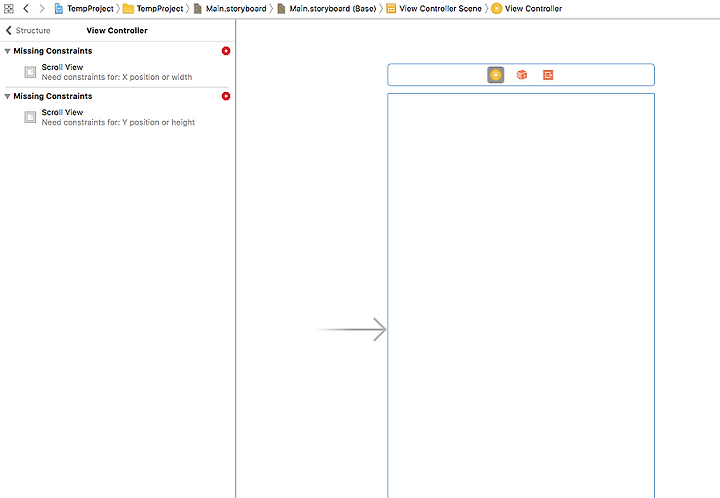Select the view controller canvas view

click(x=521, y=296)
